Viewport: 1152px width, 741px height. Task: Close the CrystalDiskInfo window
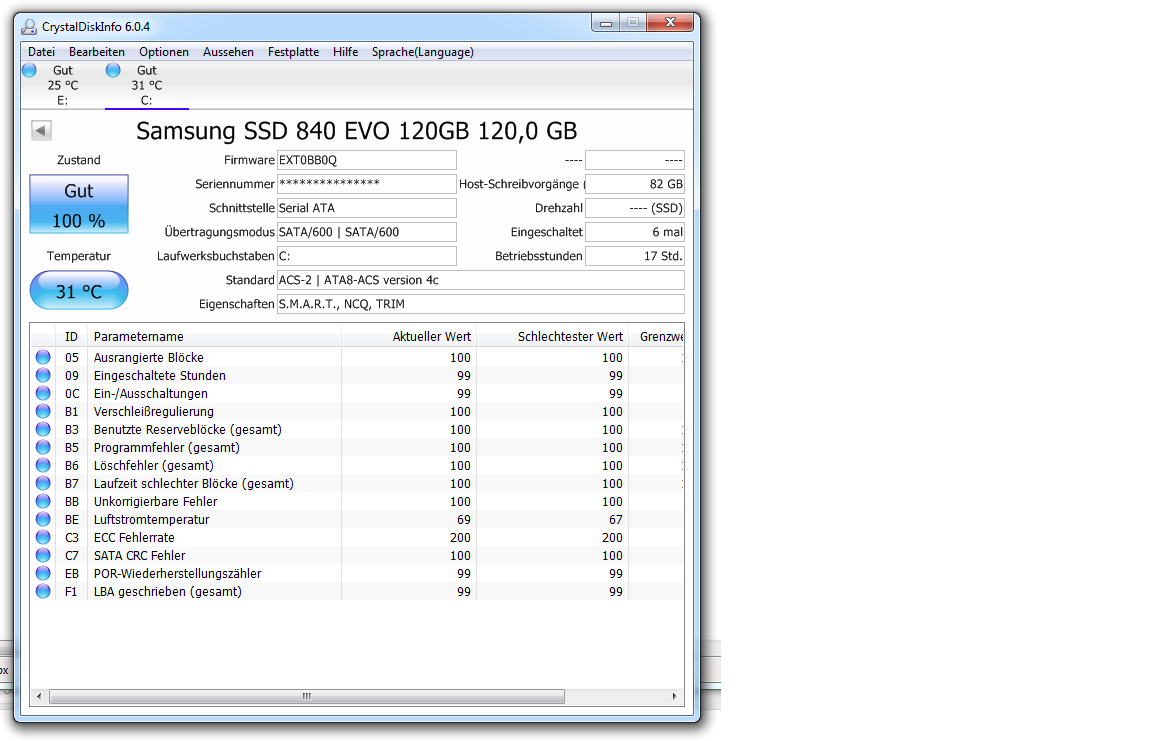click(x=670, y=24)
